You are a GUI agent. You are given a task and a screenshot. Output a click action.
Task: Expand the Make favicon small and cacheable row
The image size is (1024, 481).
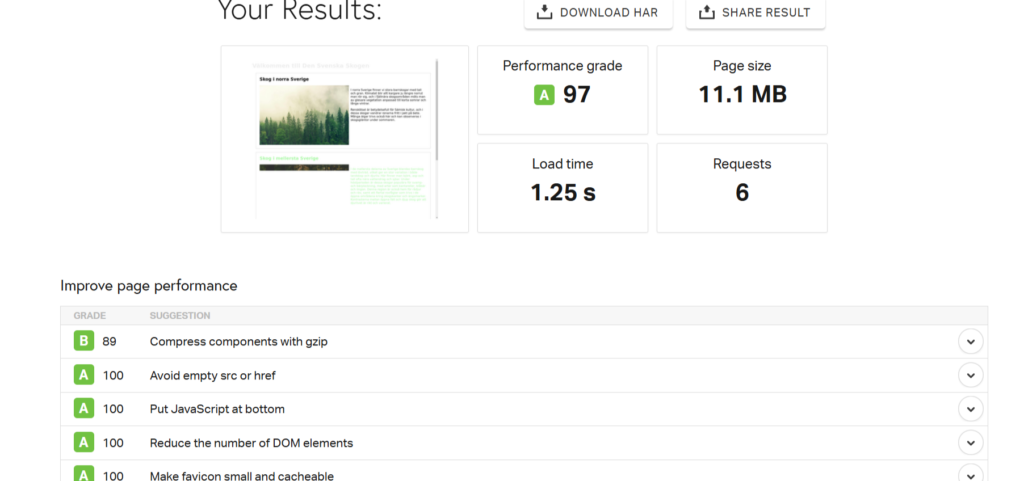[970, 474]
